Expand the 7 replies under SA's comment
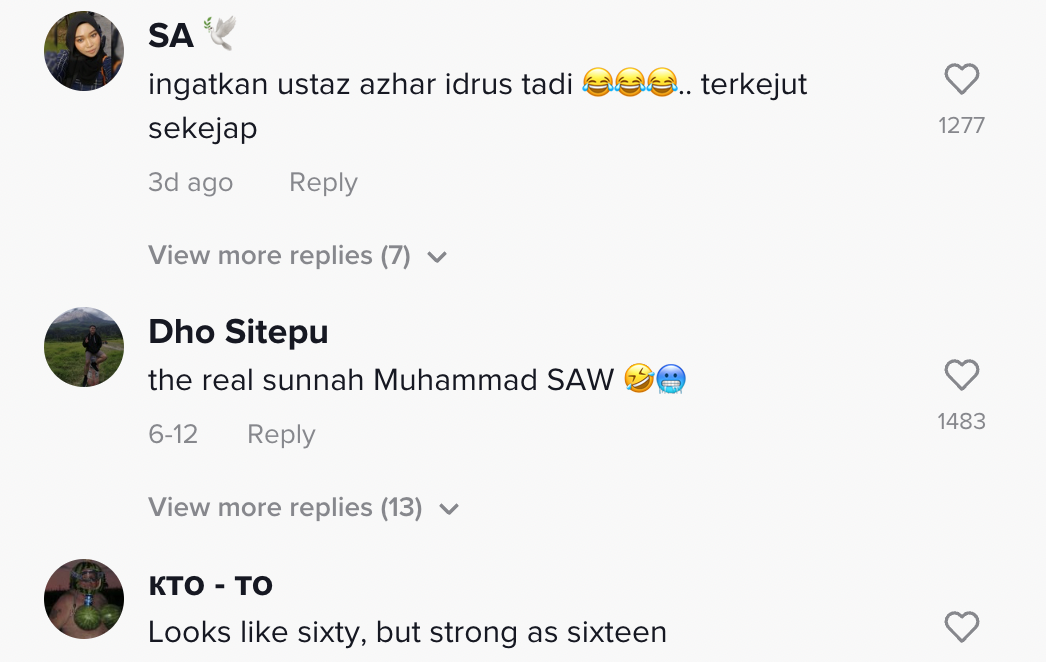This screenshot has height=662, width=1046. (279, 256)
